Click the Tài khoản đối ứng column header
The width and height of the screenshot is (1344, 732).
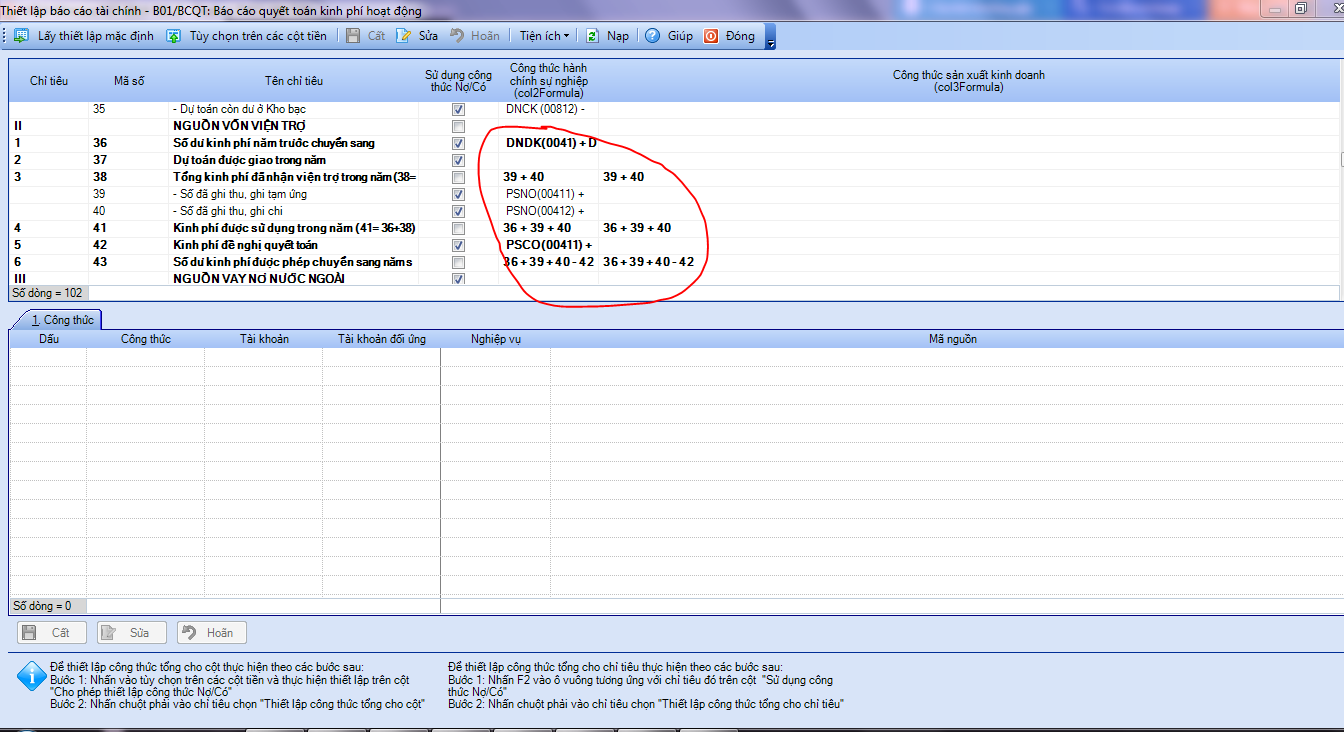(382, 339)
